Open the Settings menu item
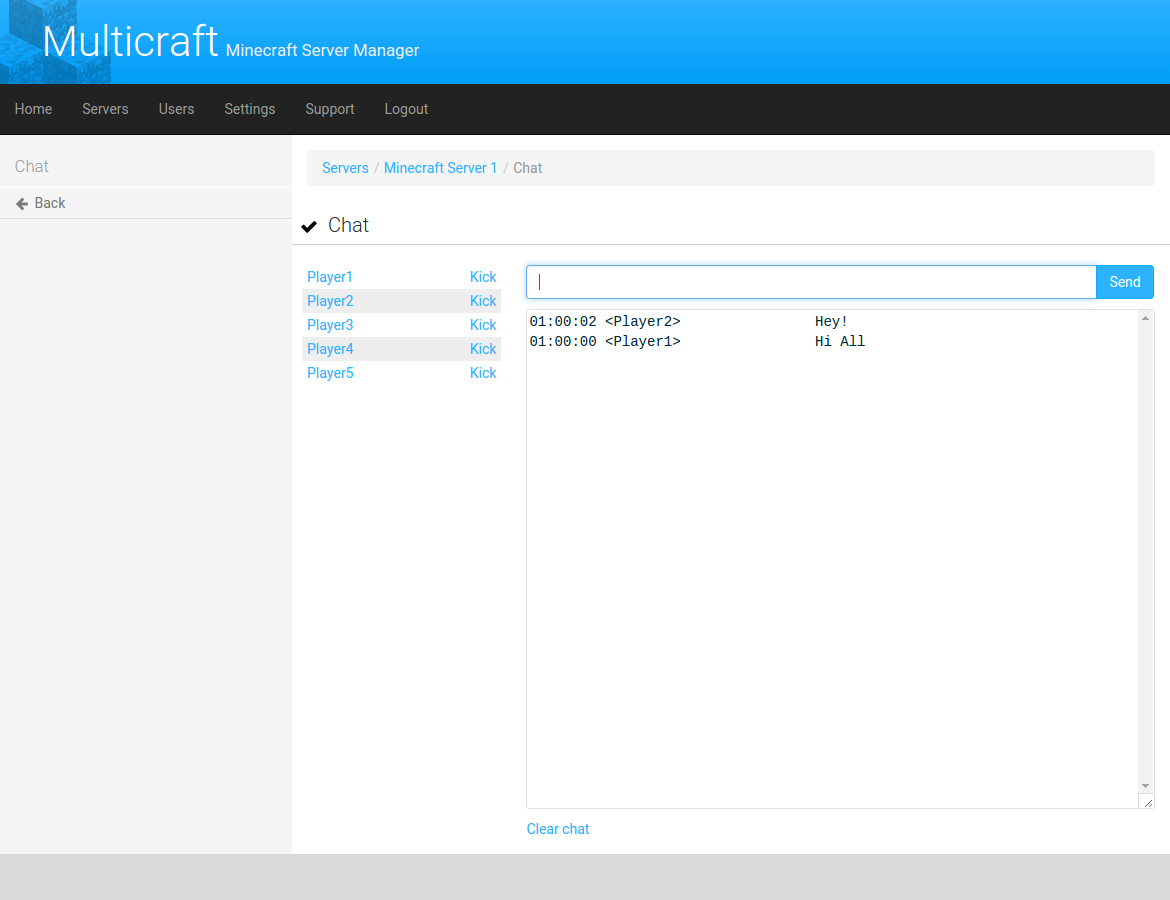 (250, 109)
